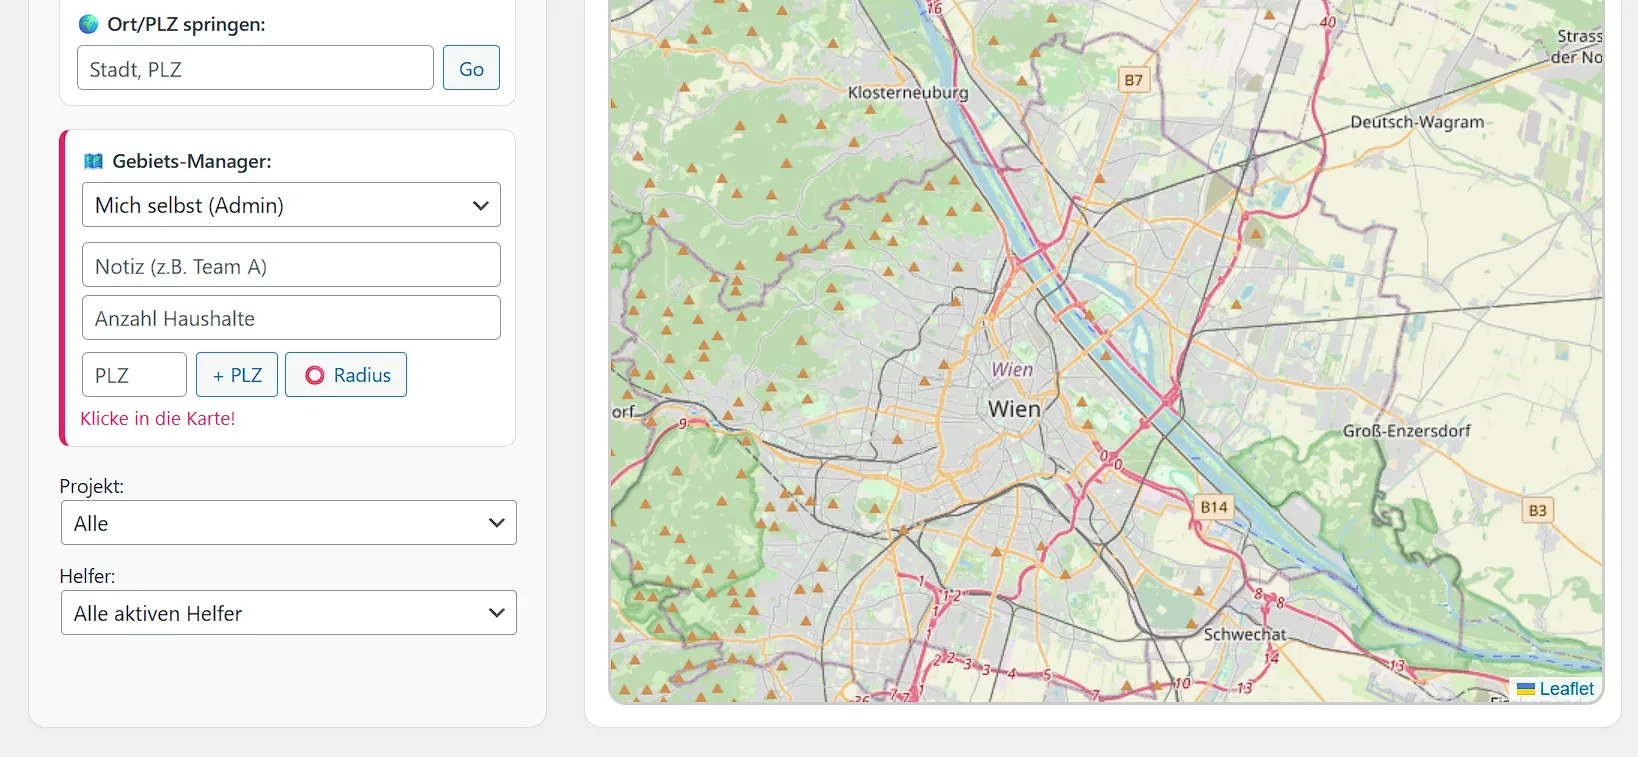Focus the 'Stadt, PLZ' search field
Screen dimensions: 1638x757
[255, 69]
